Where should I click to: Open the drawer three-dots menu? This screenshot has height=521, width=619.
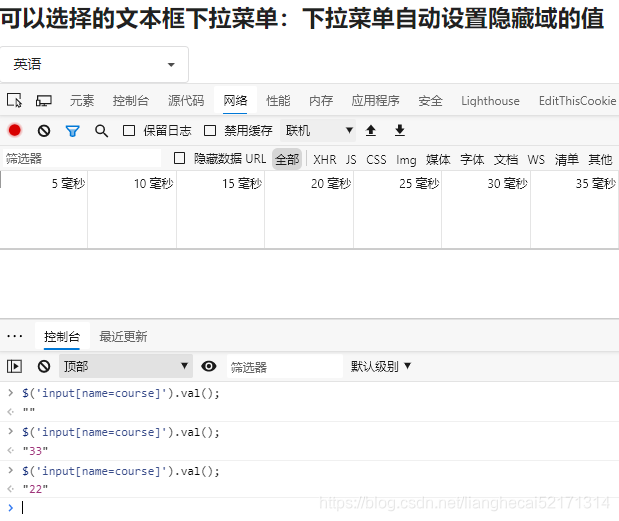point(15,337)
